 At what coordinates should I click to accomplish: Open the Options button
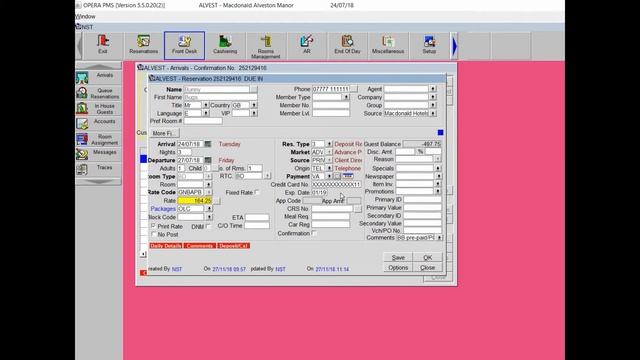(x=398, y=268)
